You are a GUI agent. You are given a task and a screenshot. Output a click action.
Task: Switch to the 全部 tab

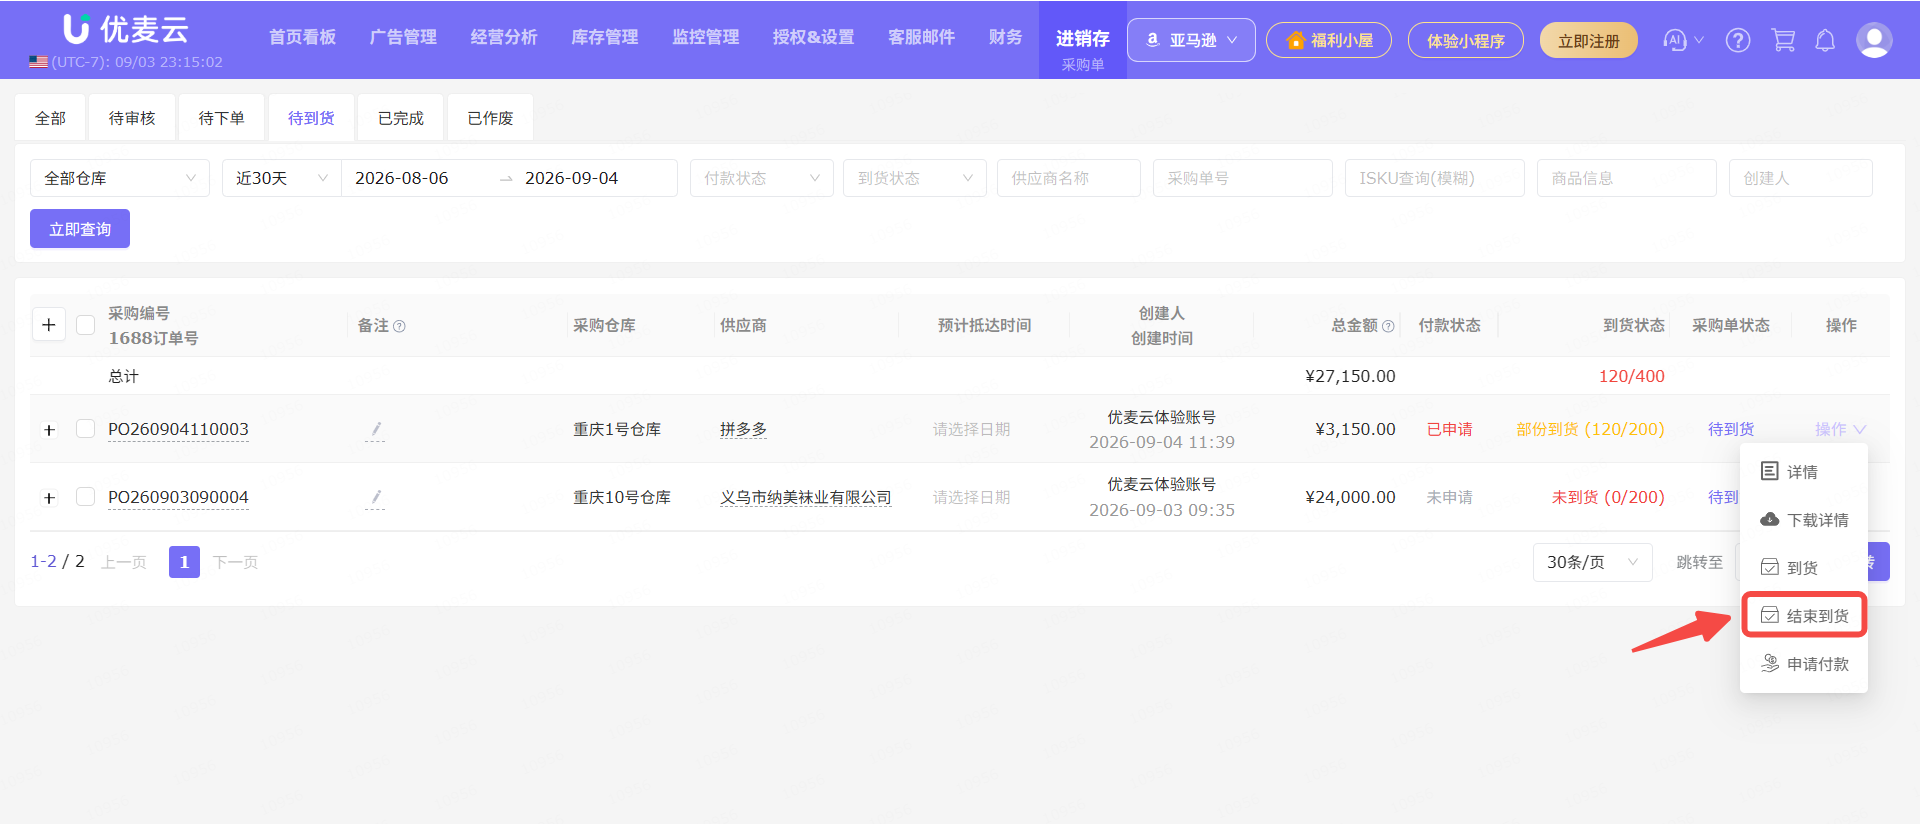tap(50, 118)
